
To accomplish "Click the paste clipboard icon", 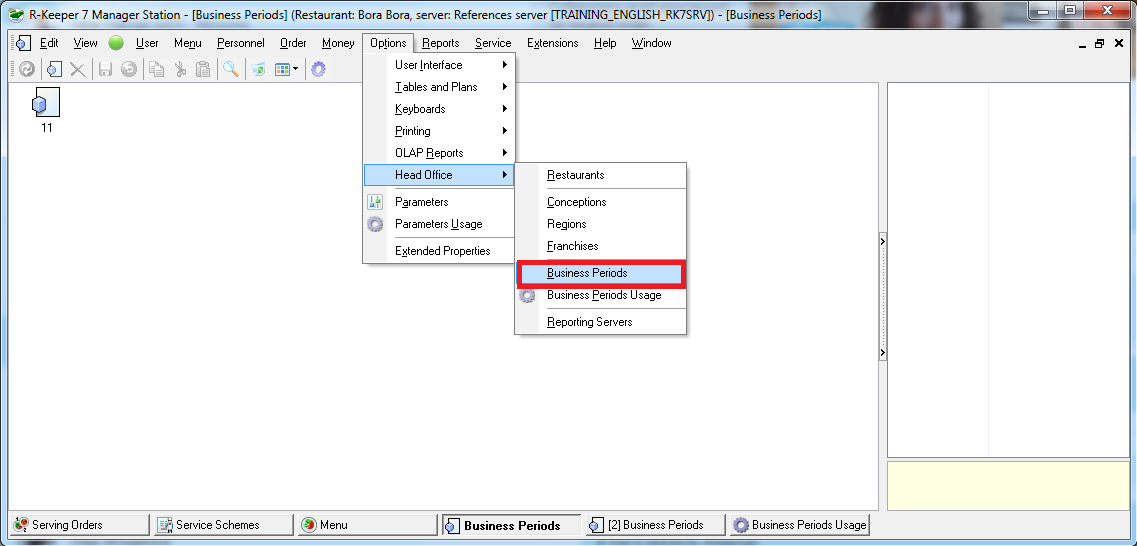I will [203, 69].
